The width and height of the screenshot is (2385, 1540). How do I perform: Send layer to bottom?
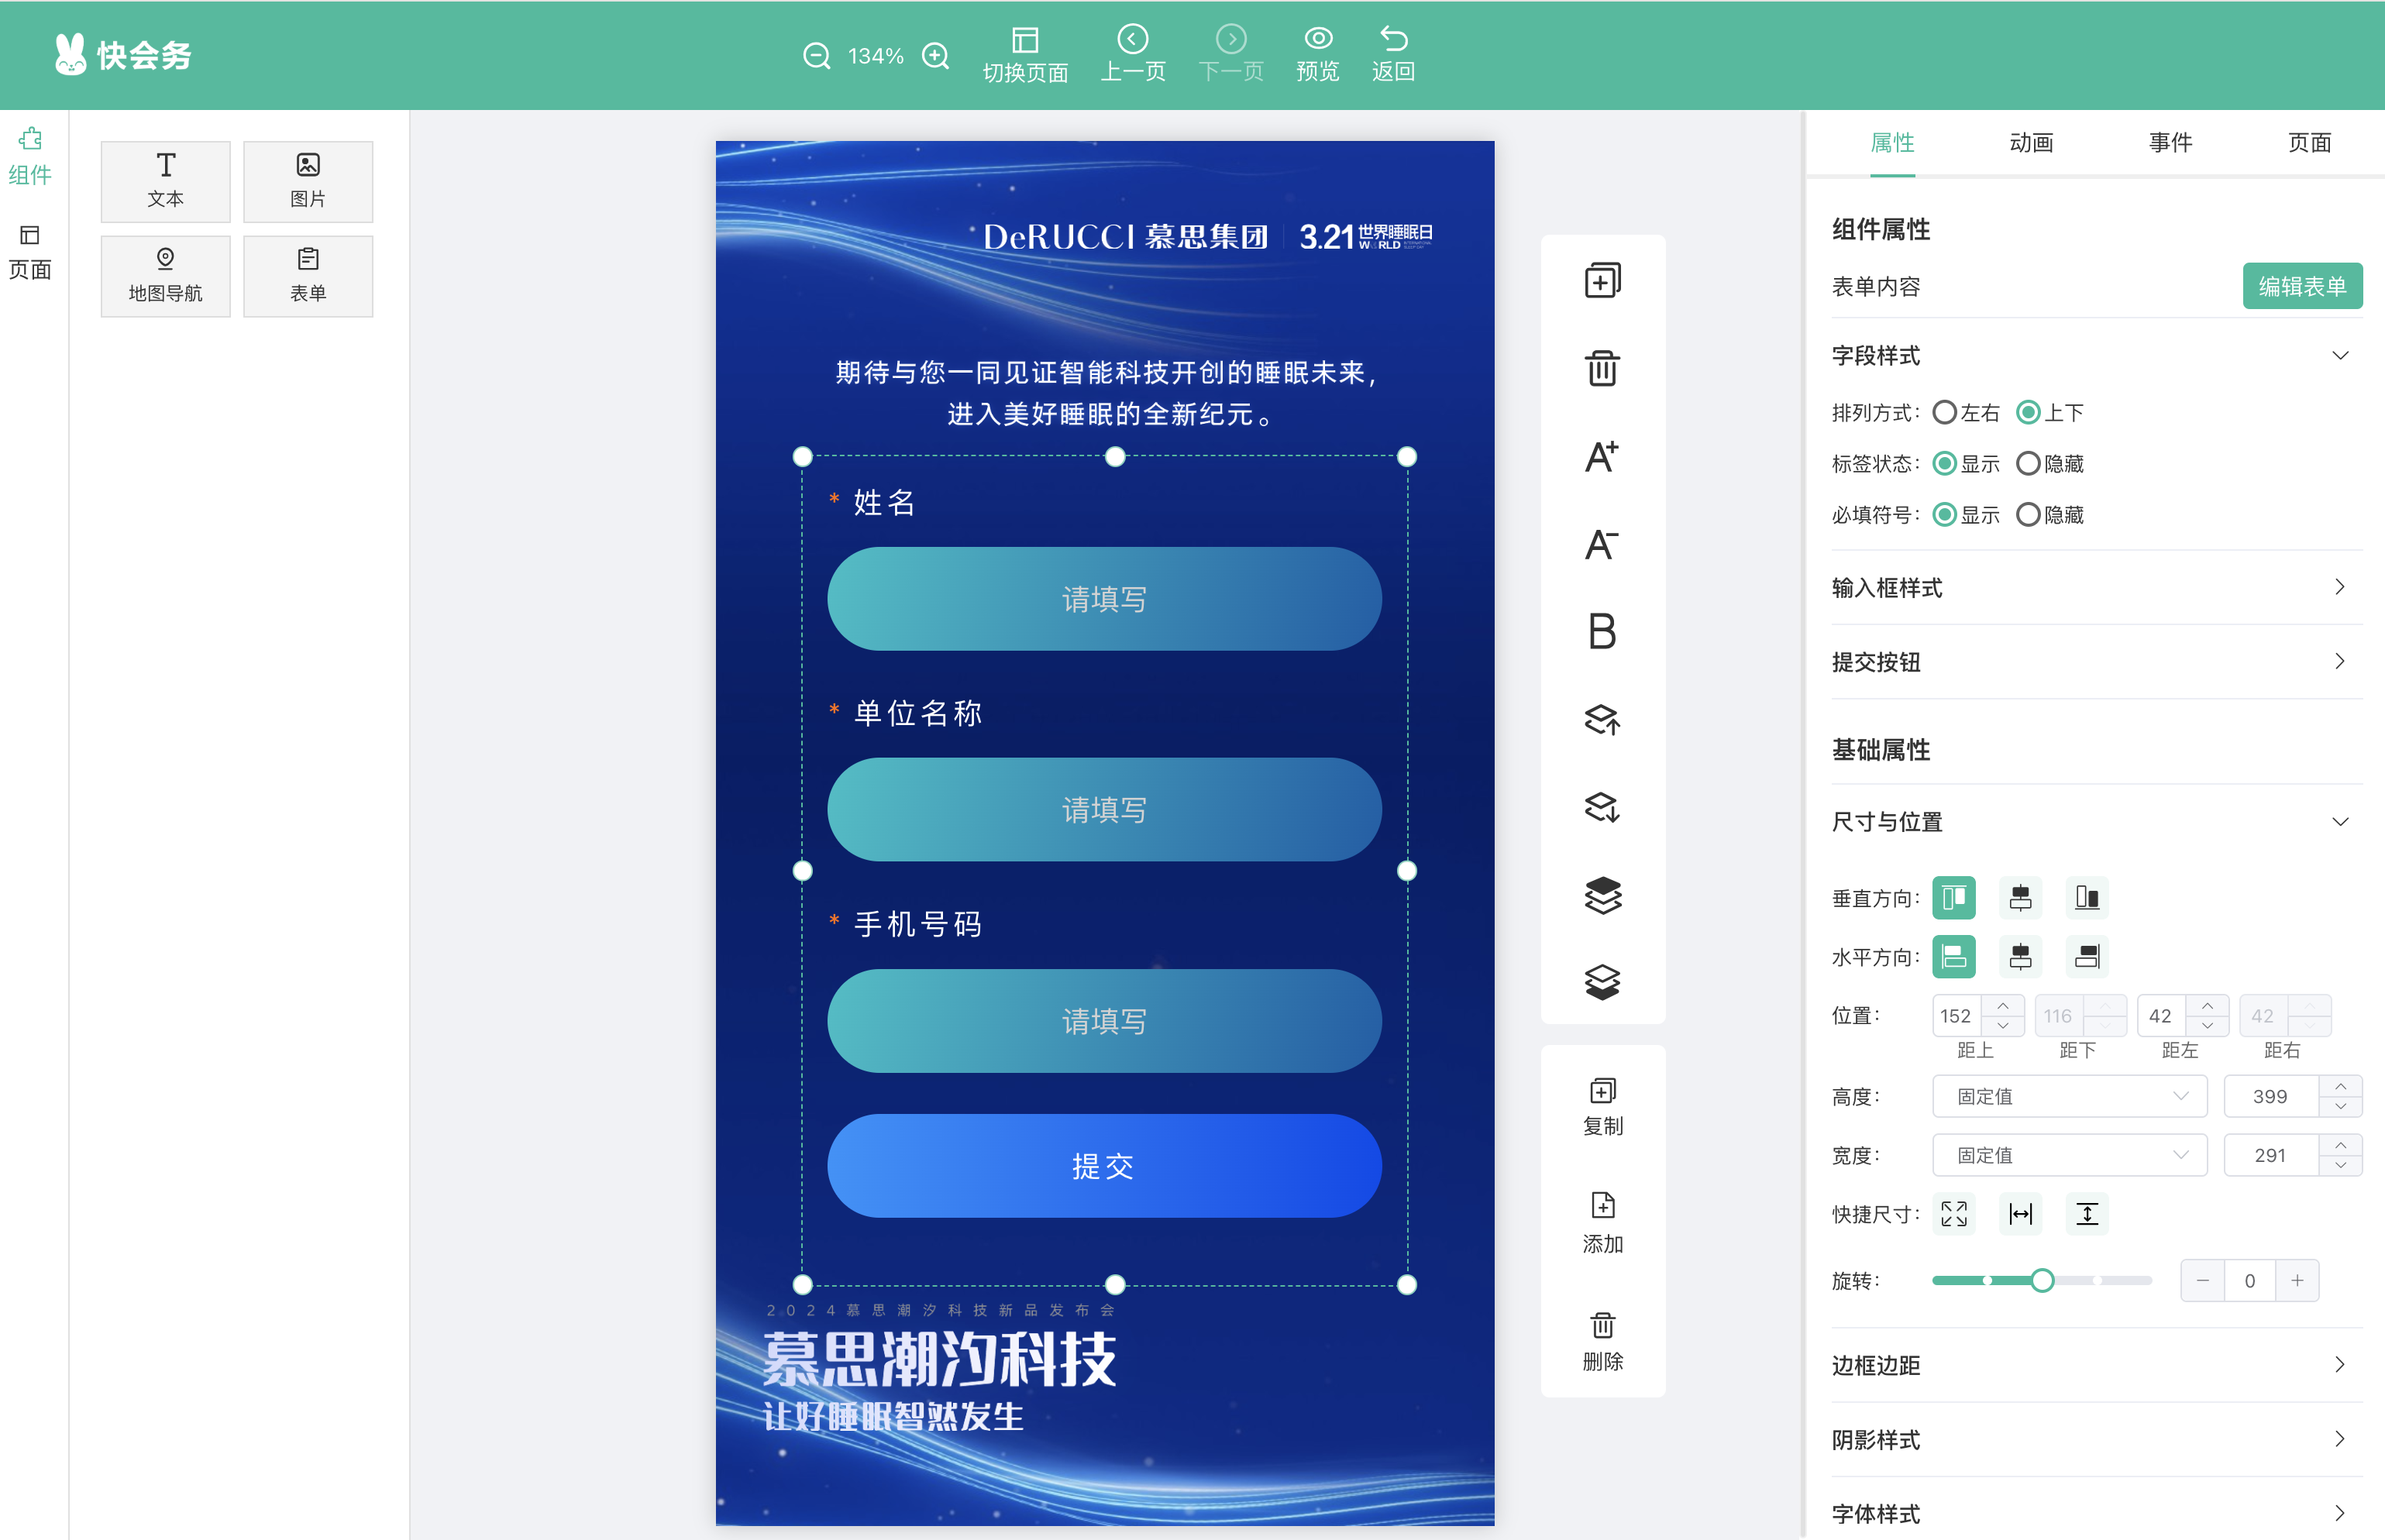click(x=1602, y=982)
